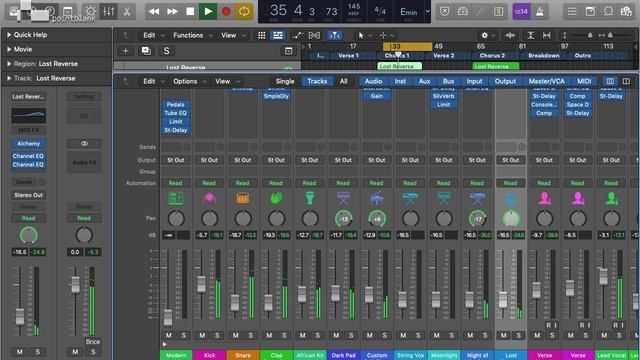Filter mixer by Audio channels
This screenshot has width=640, height=360.
373,81
